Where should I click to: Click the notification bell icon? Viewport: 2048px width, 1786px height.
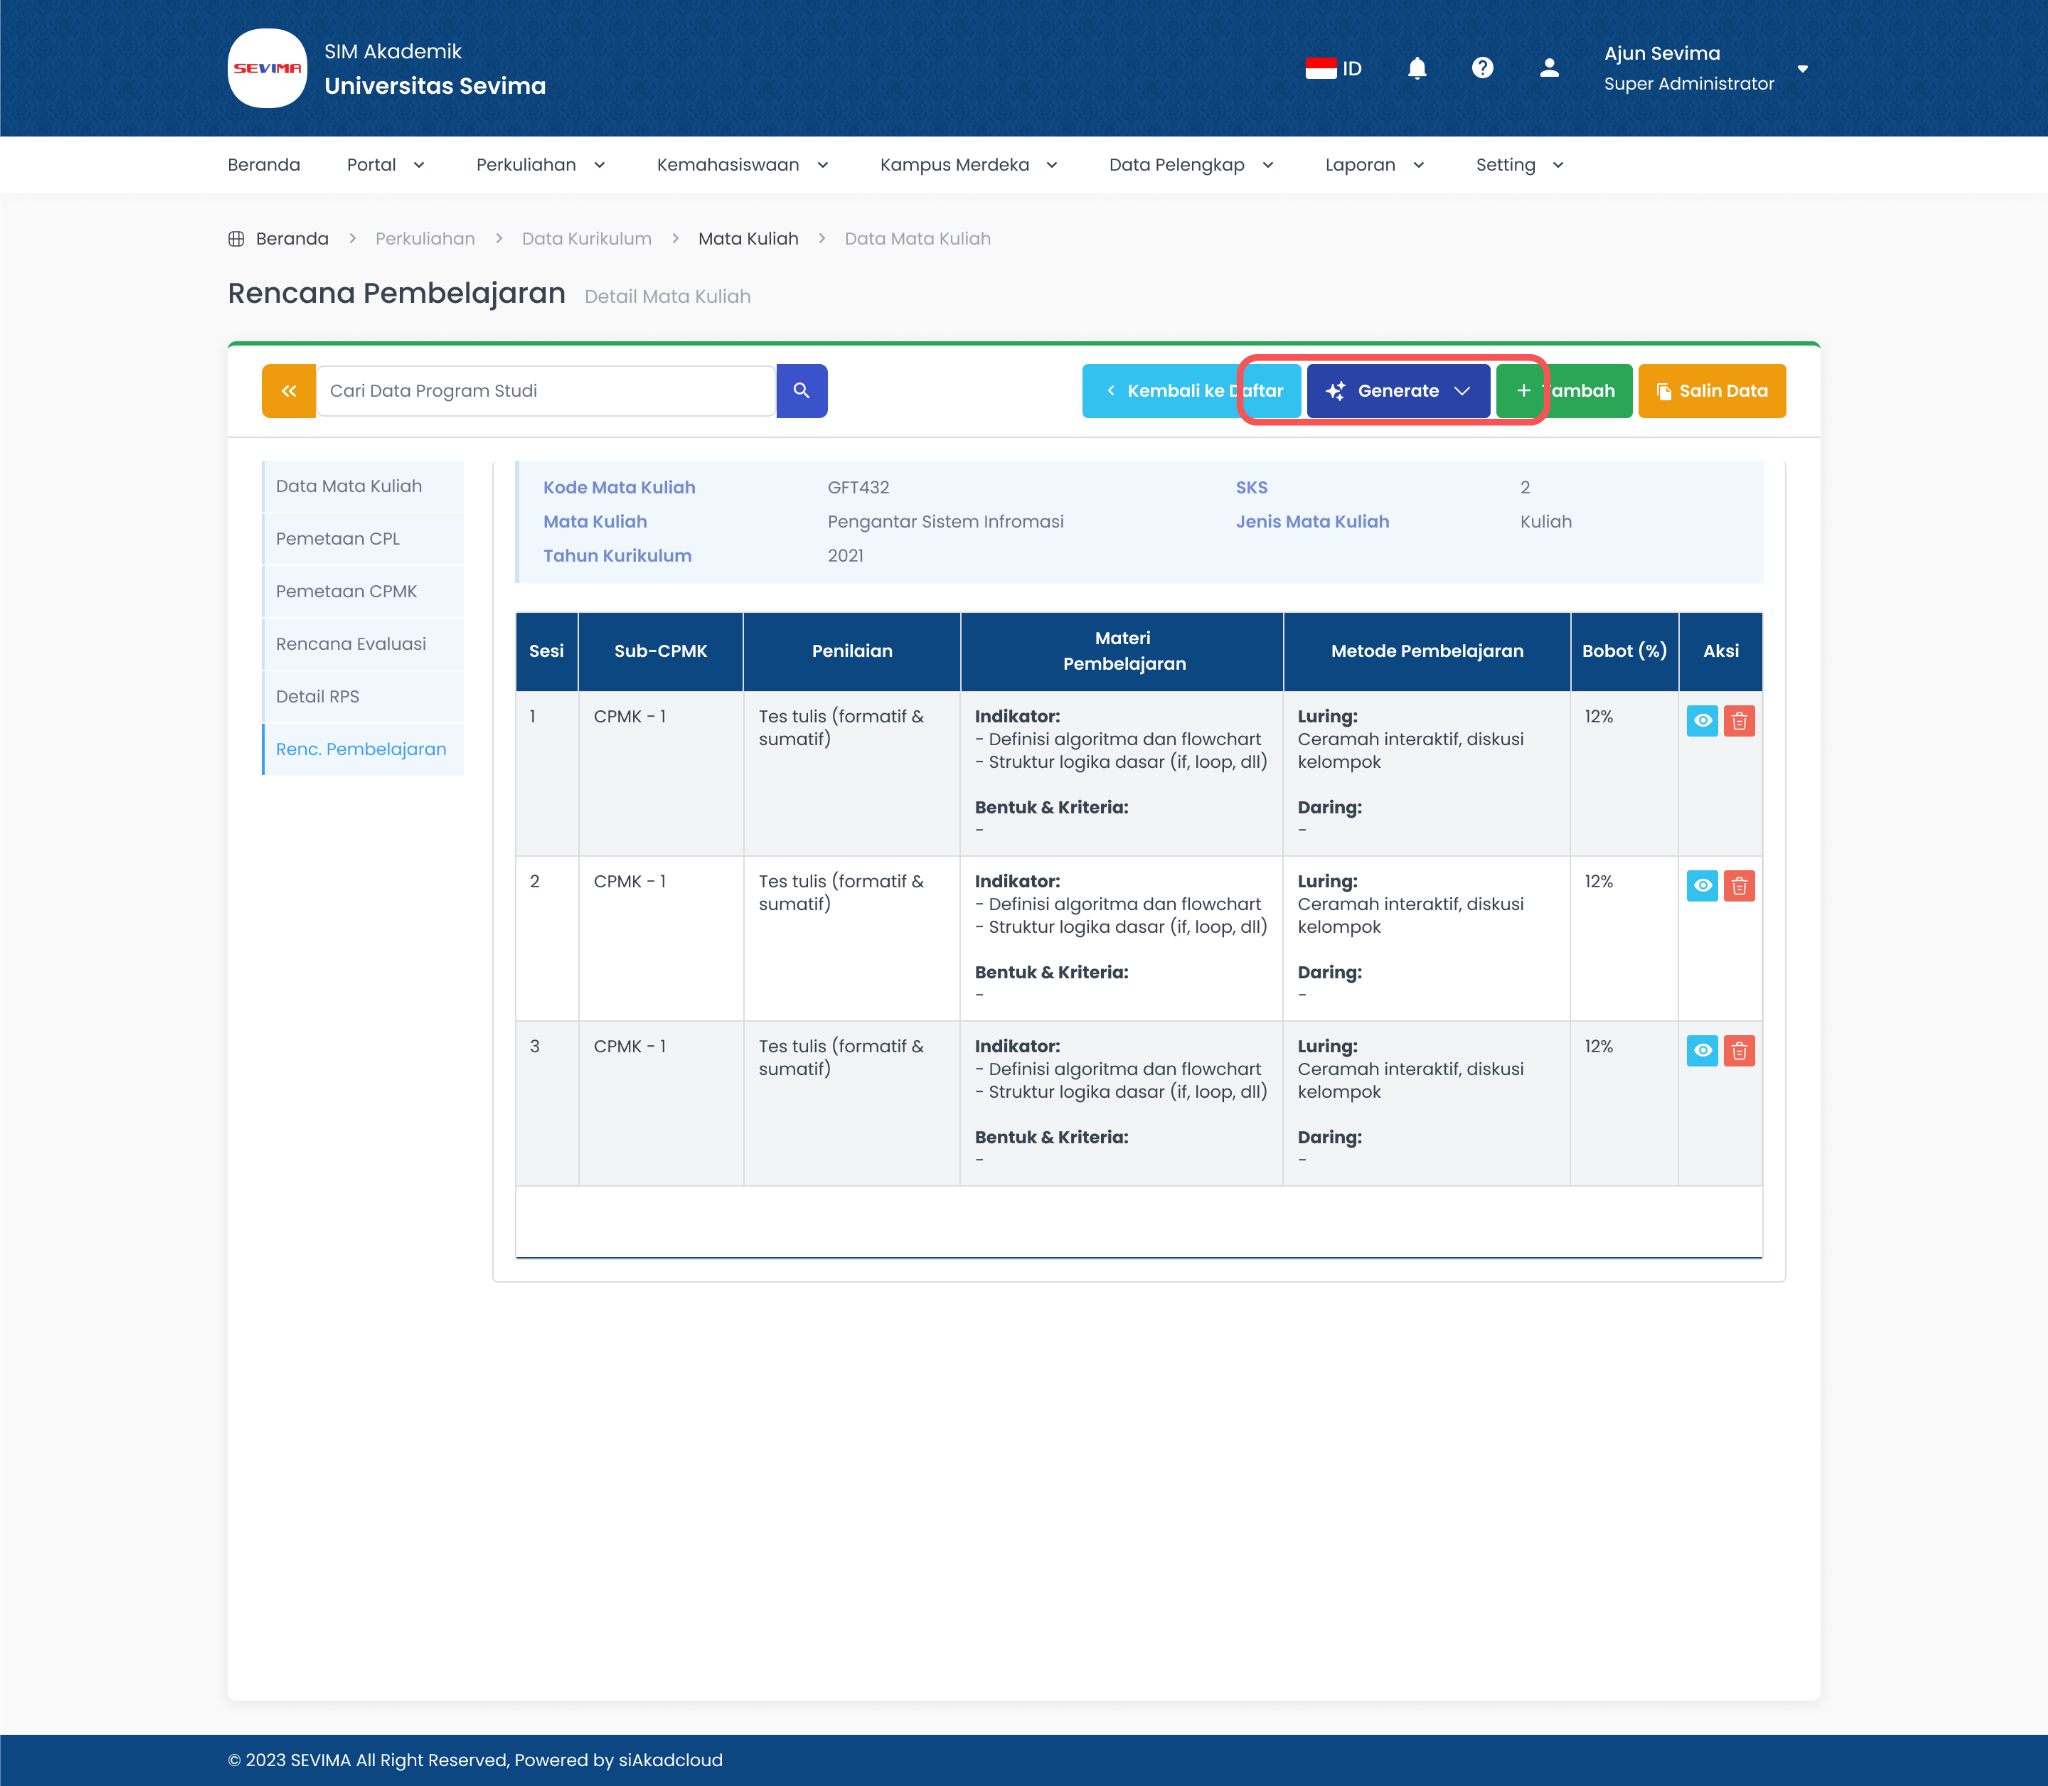(x=1416, y=68)
